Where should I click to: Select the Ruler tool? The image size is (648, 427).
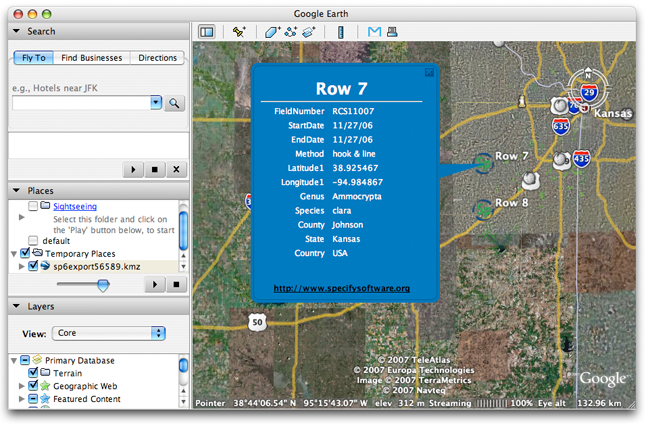(341, 32)
